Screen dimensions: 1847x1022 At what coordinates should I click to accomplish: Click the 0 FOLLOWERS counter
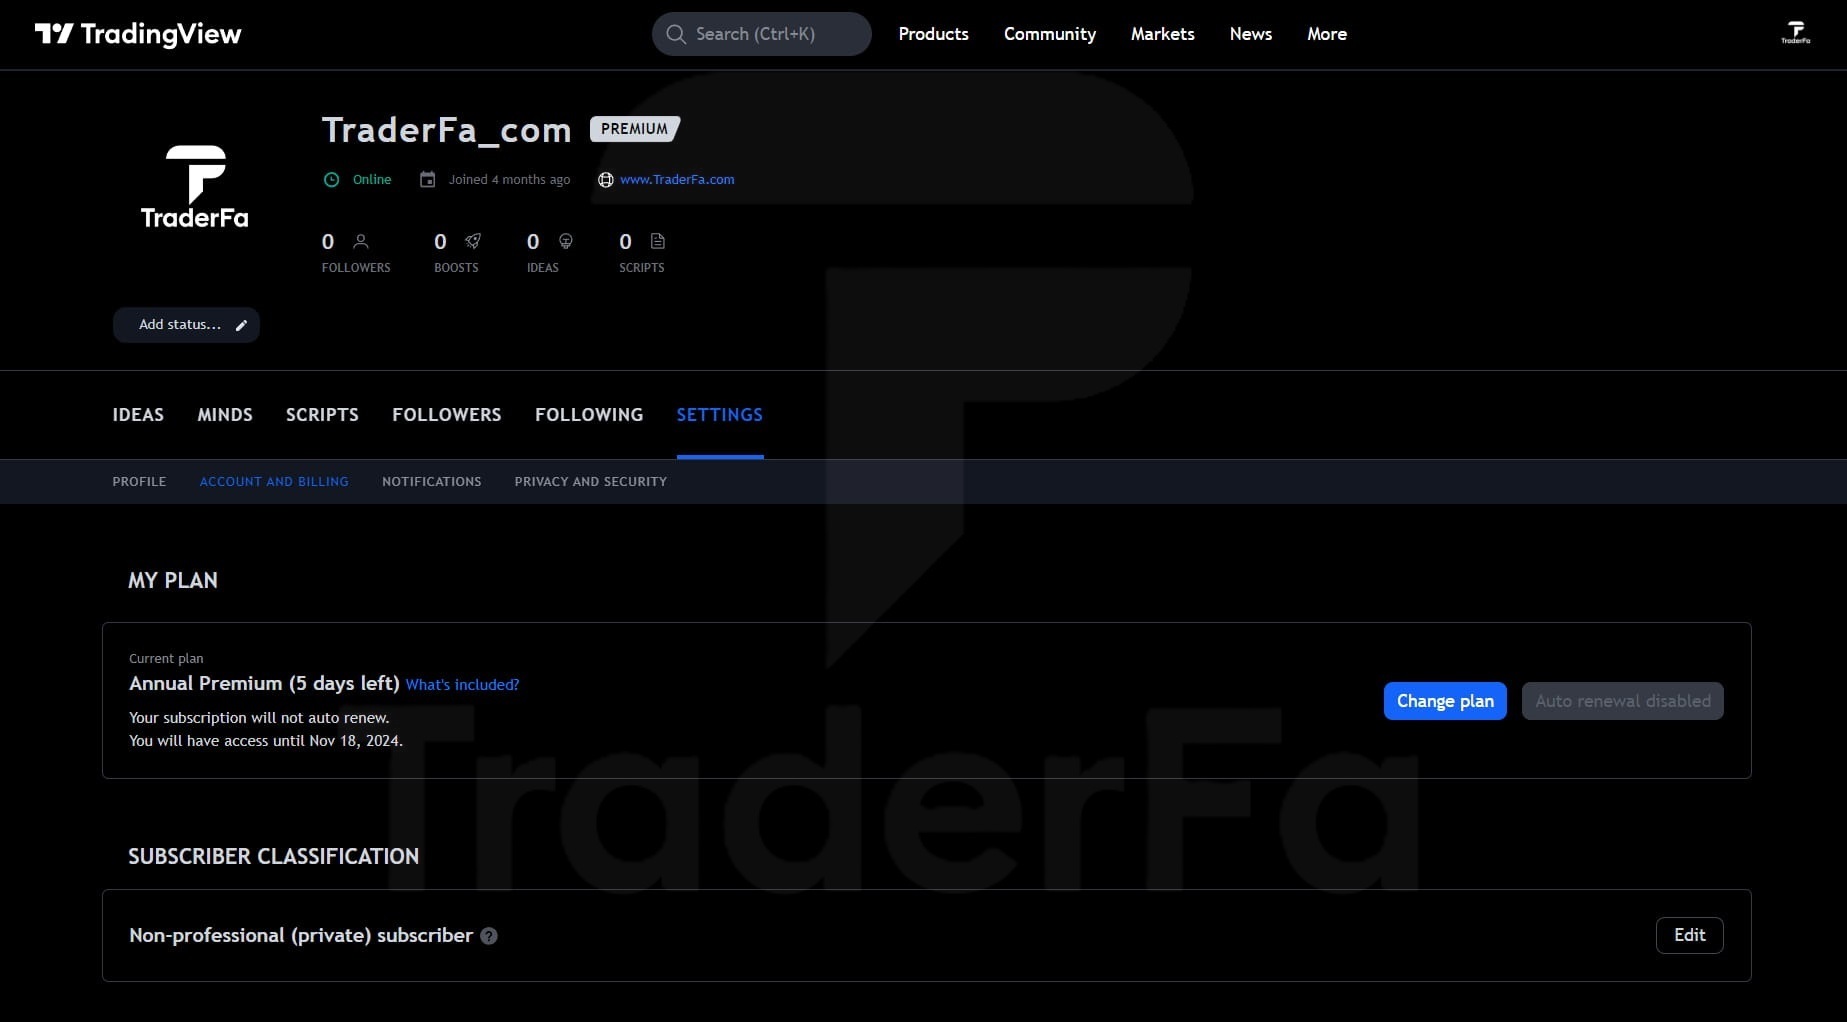[x=356, y=252]
